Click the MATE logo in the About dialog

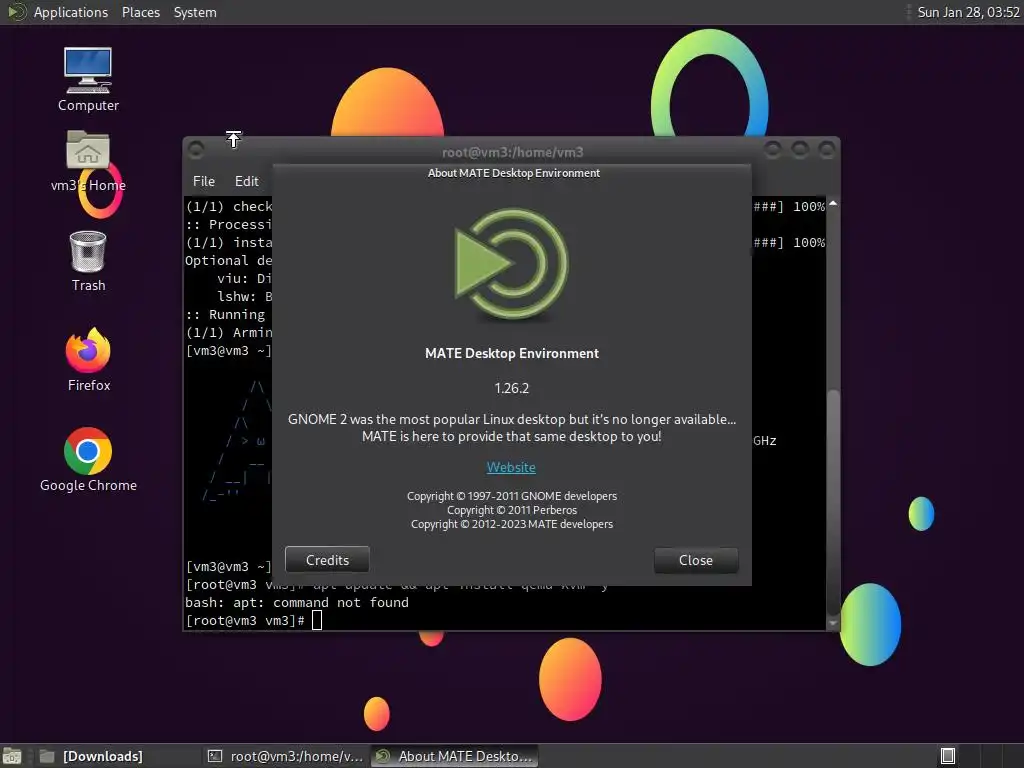tap(511, 263)
